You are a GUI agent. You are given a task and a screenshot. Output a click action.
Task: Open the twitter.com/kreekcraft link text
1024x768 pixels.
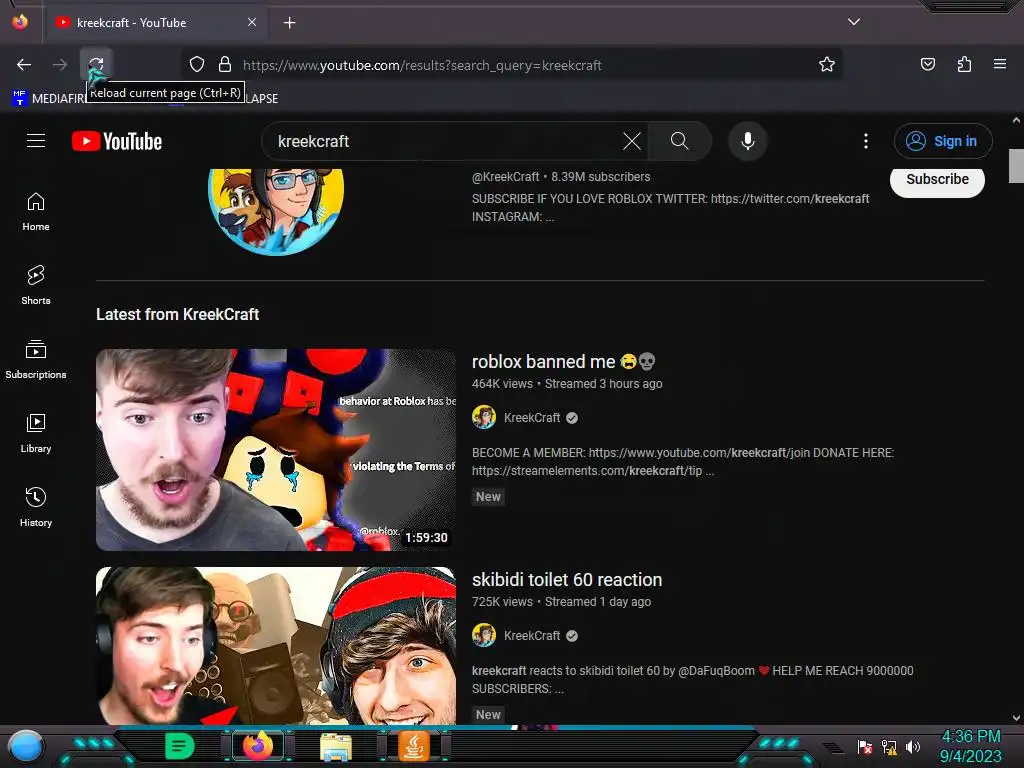point(790,199)
